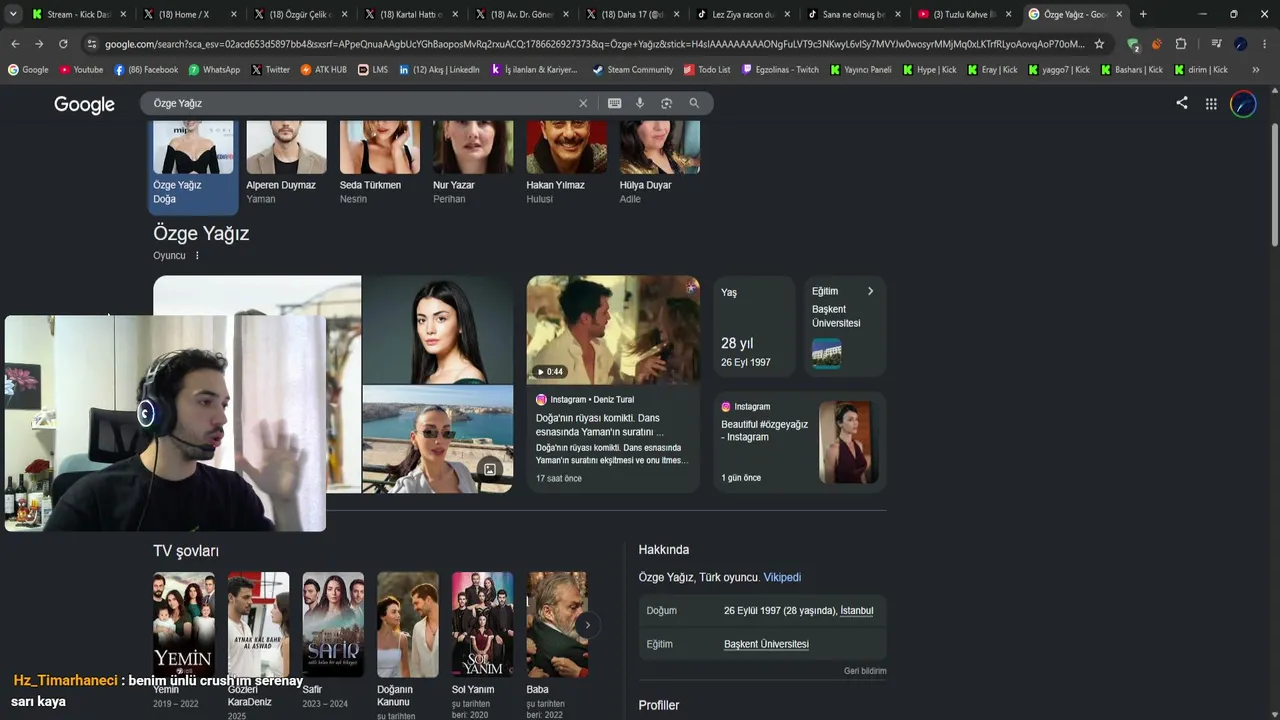
Task: Search by image with Google Lens
Action: click(x=667, y=103)
